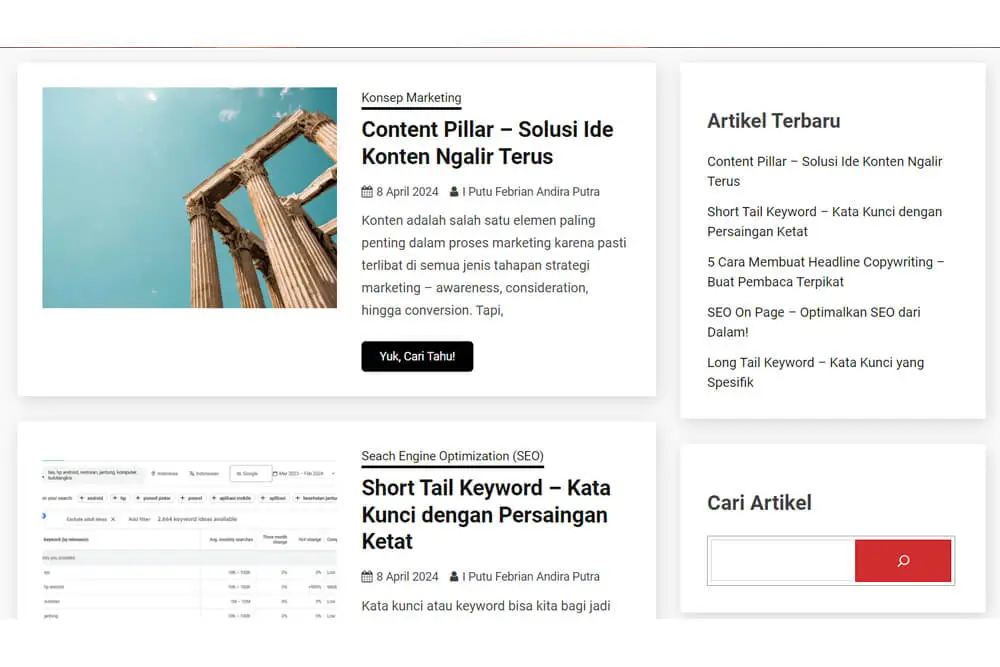The width and height of the screenshot is (1000, 667).
Task: Open the Seach Engine Optimization (SEO) category
Action: pyautogui.click(x=452, y=456)
